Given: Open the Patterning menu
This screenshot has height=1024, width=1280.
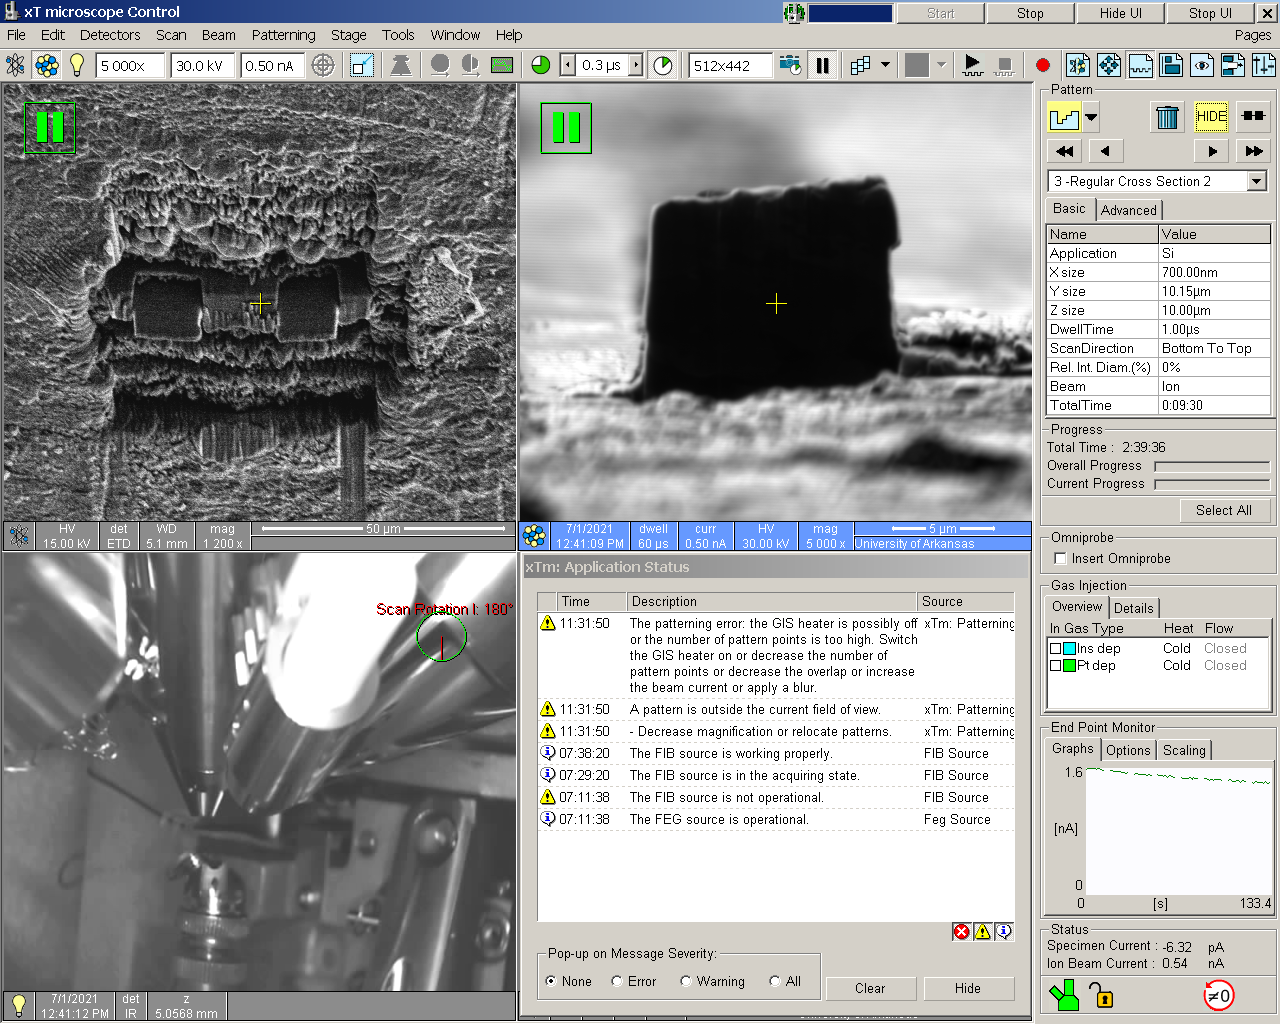Looking at the screenshot, I should pos(283,35).
